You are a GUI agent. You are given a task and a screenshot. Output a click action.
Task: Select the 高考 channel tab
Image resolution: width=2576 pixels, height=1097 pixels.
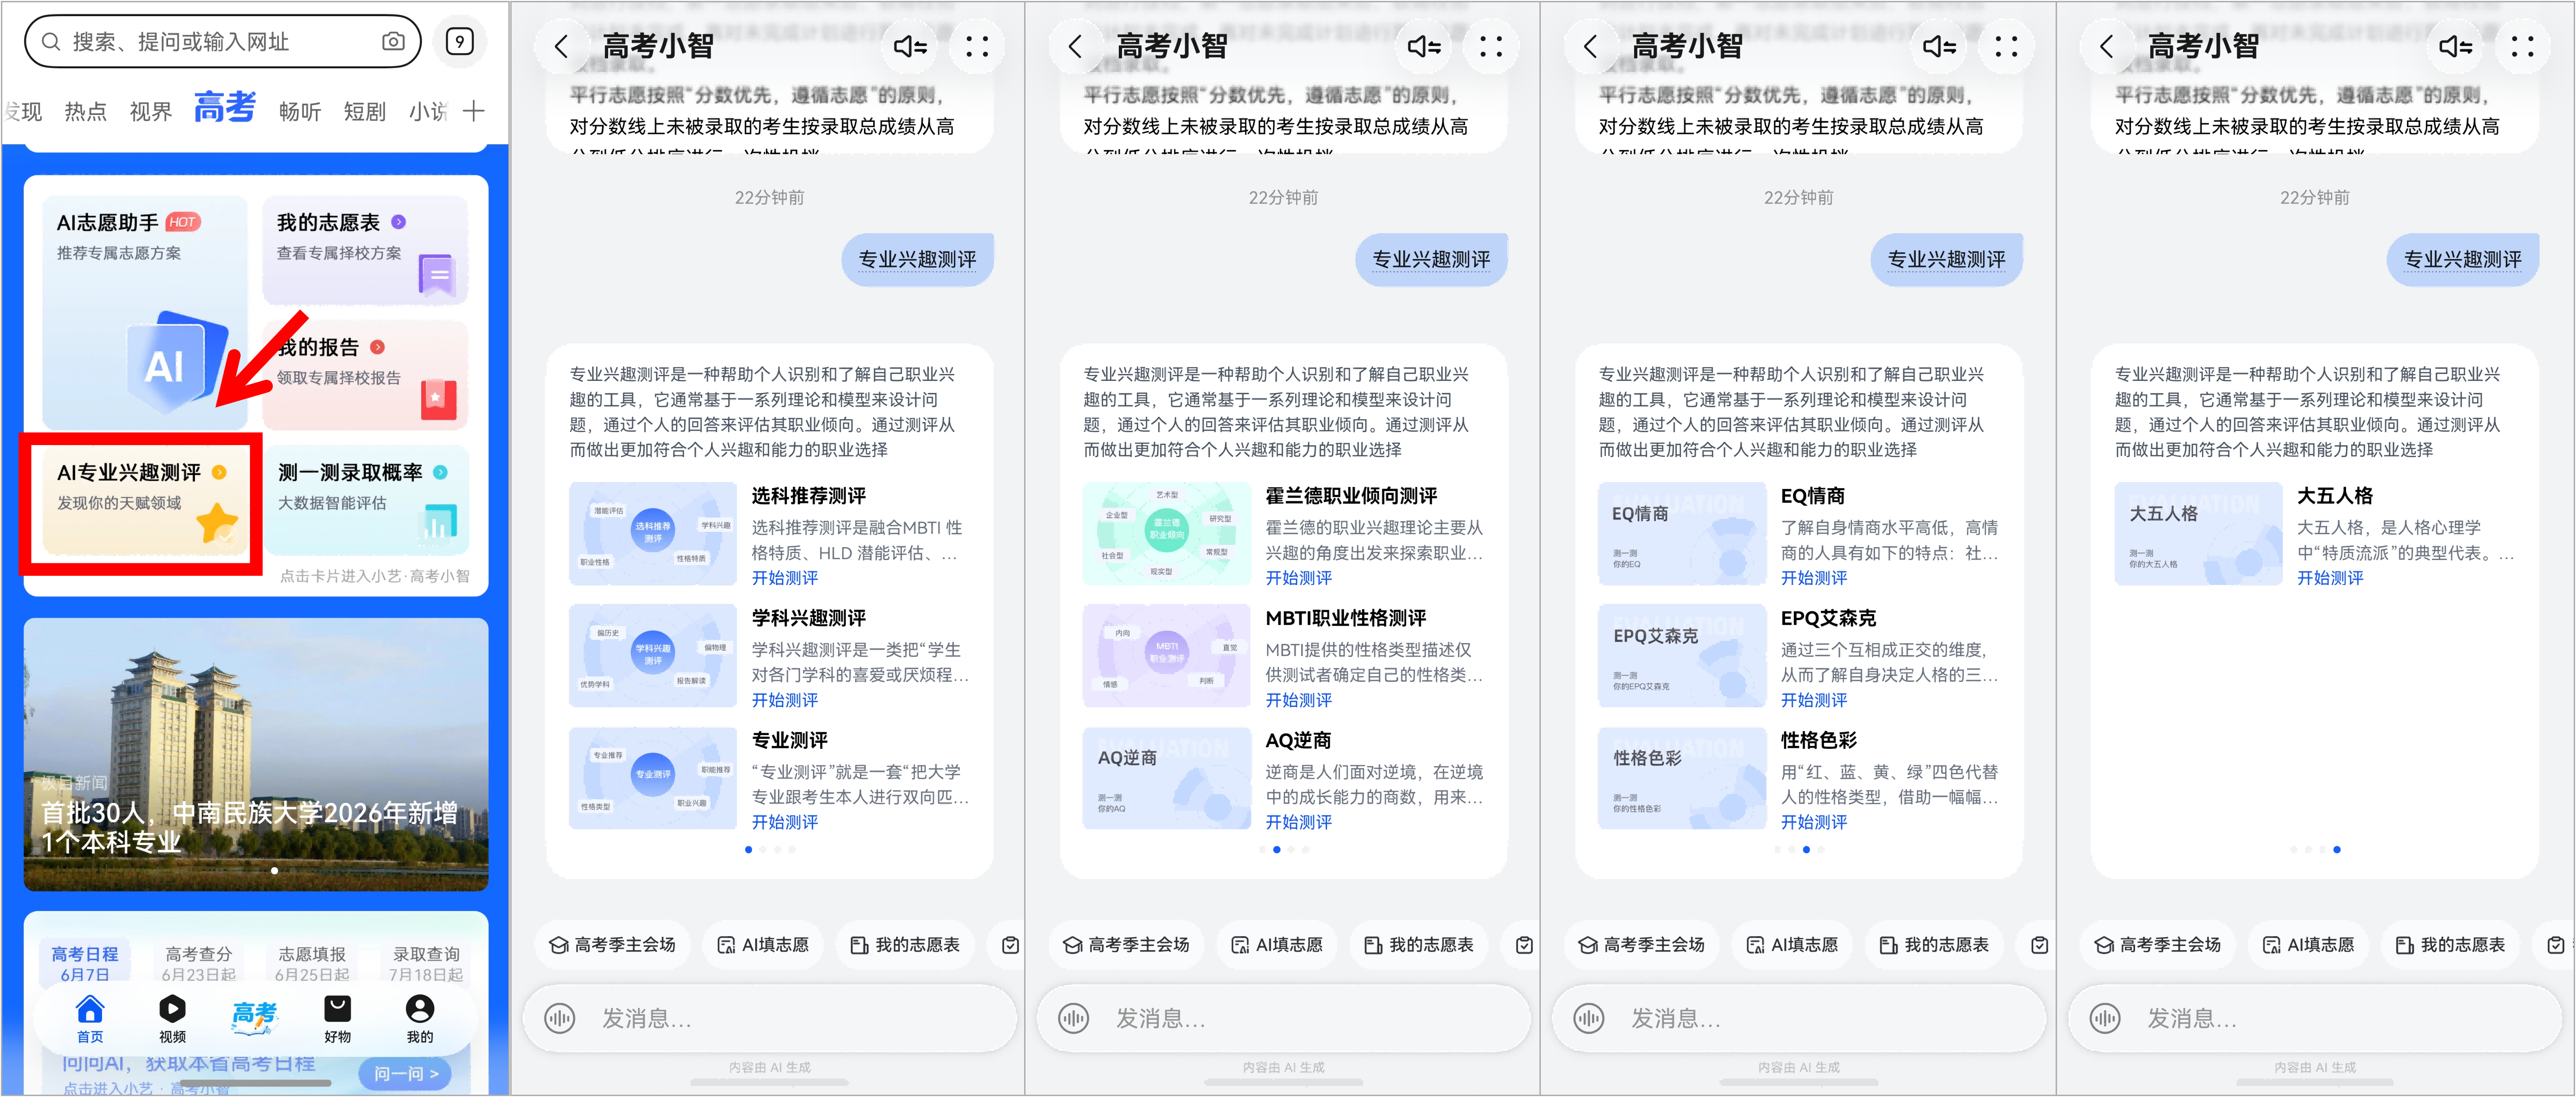click(224, 107)
